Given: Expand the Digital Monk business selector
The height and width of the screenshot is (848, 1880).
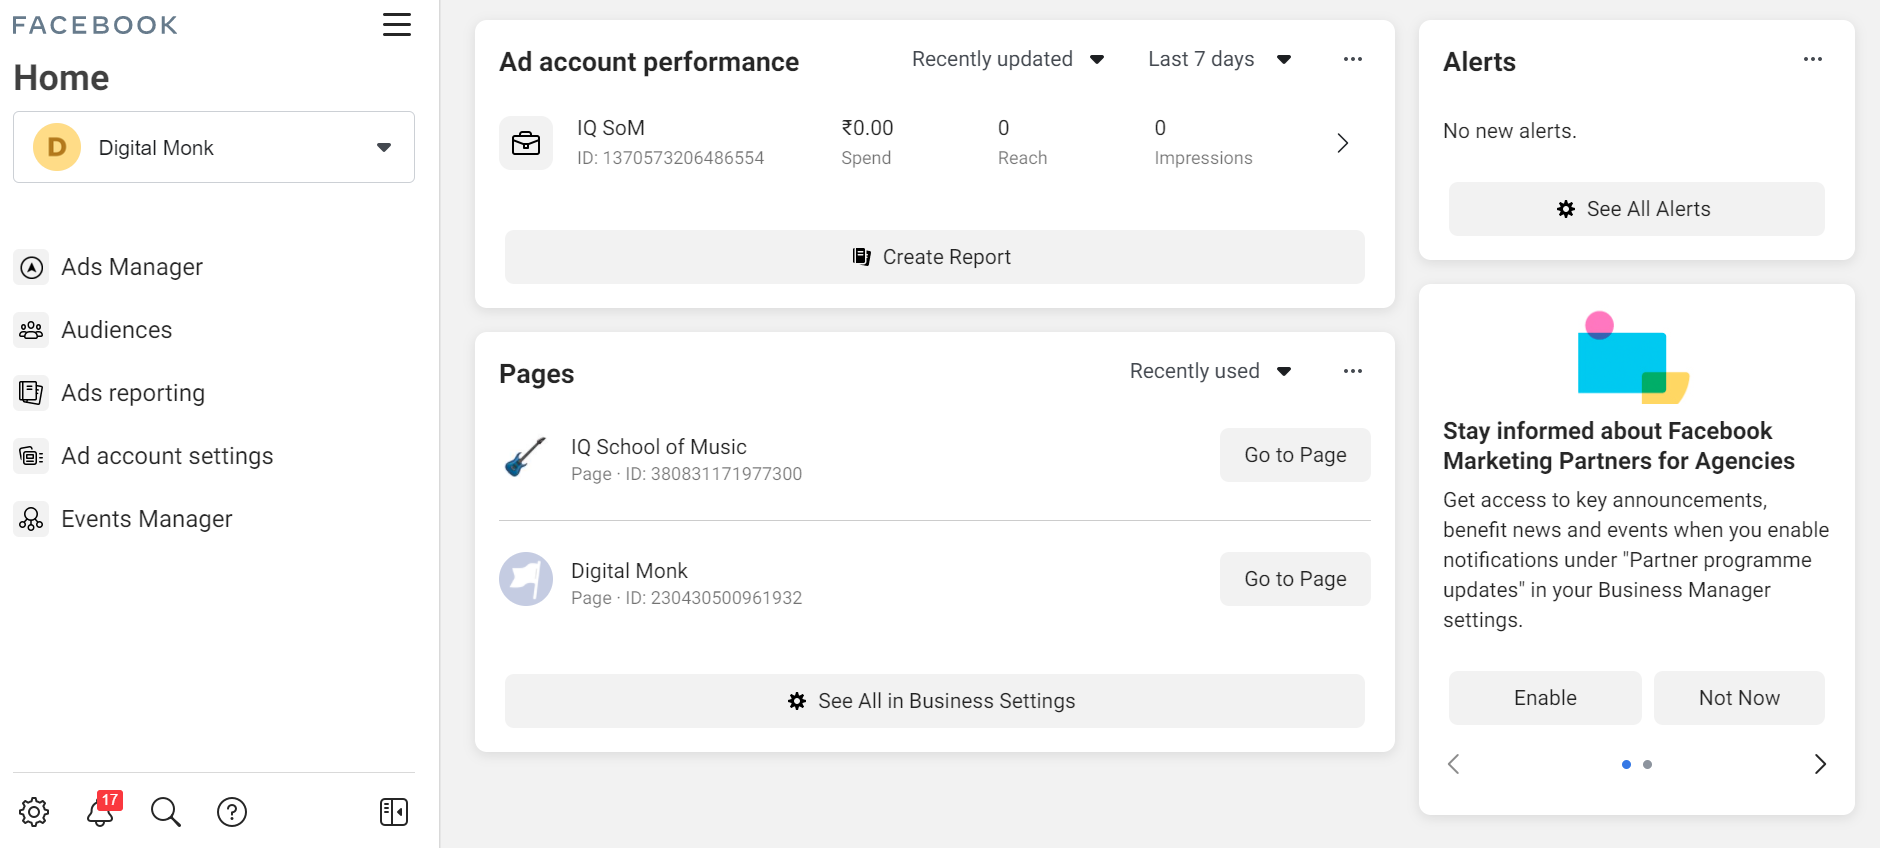Looking at the screenshot, I should tap(214, 147).
